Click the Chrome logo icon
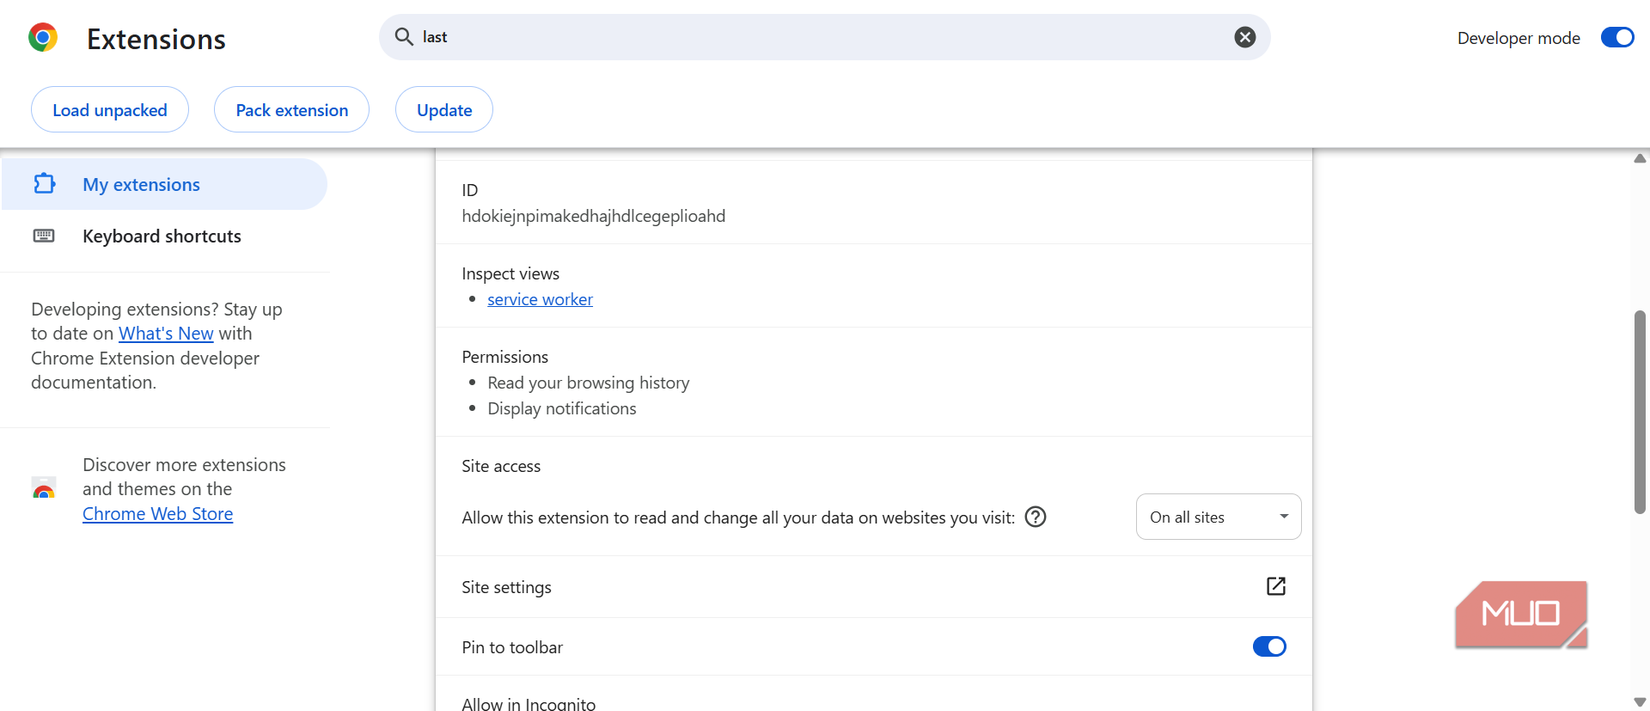The height and width of the screenshot is (711, 1650). point(43,38)
